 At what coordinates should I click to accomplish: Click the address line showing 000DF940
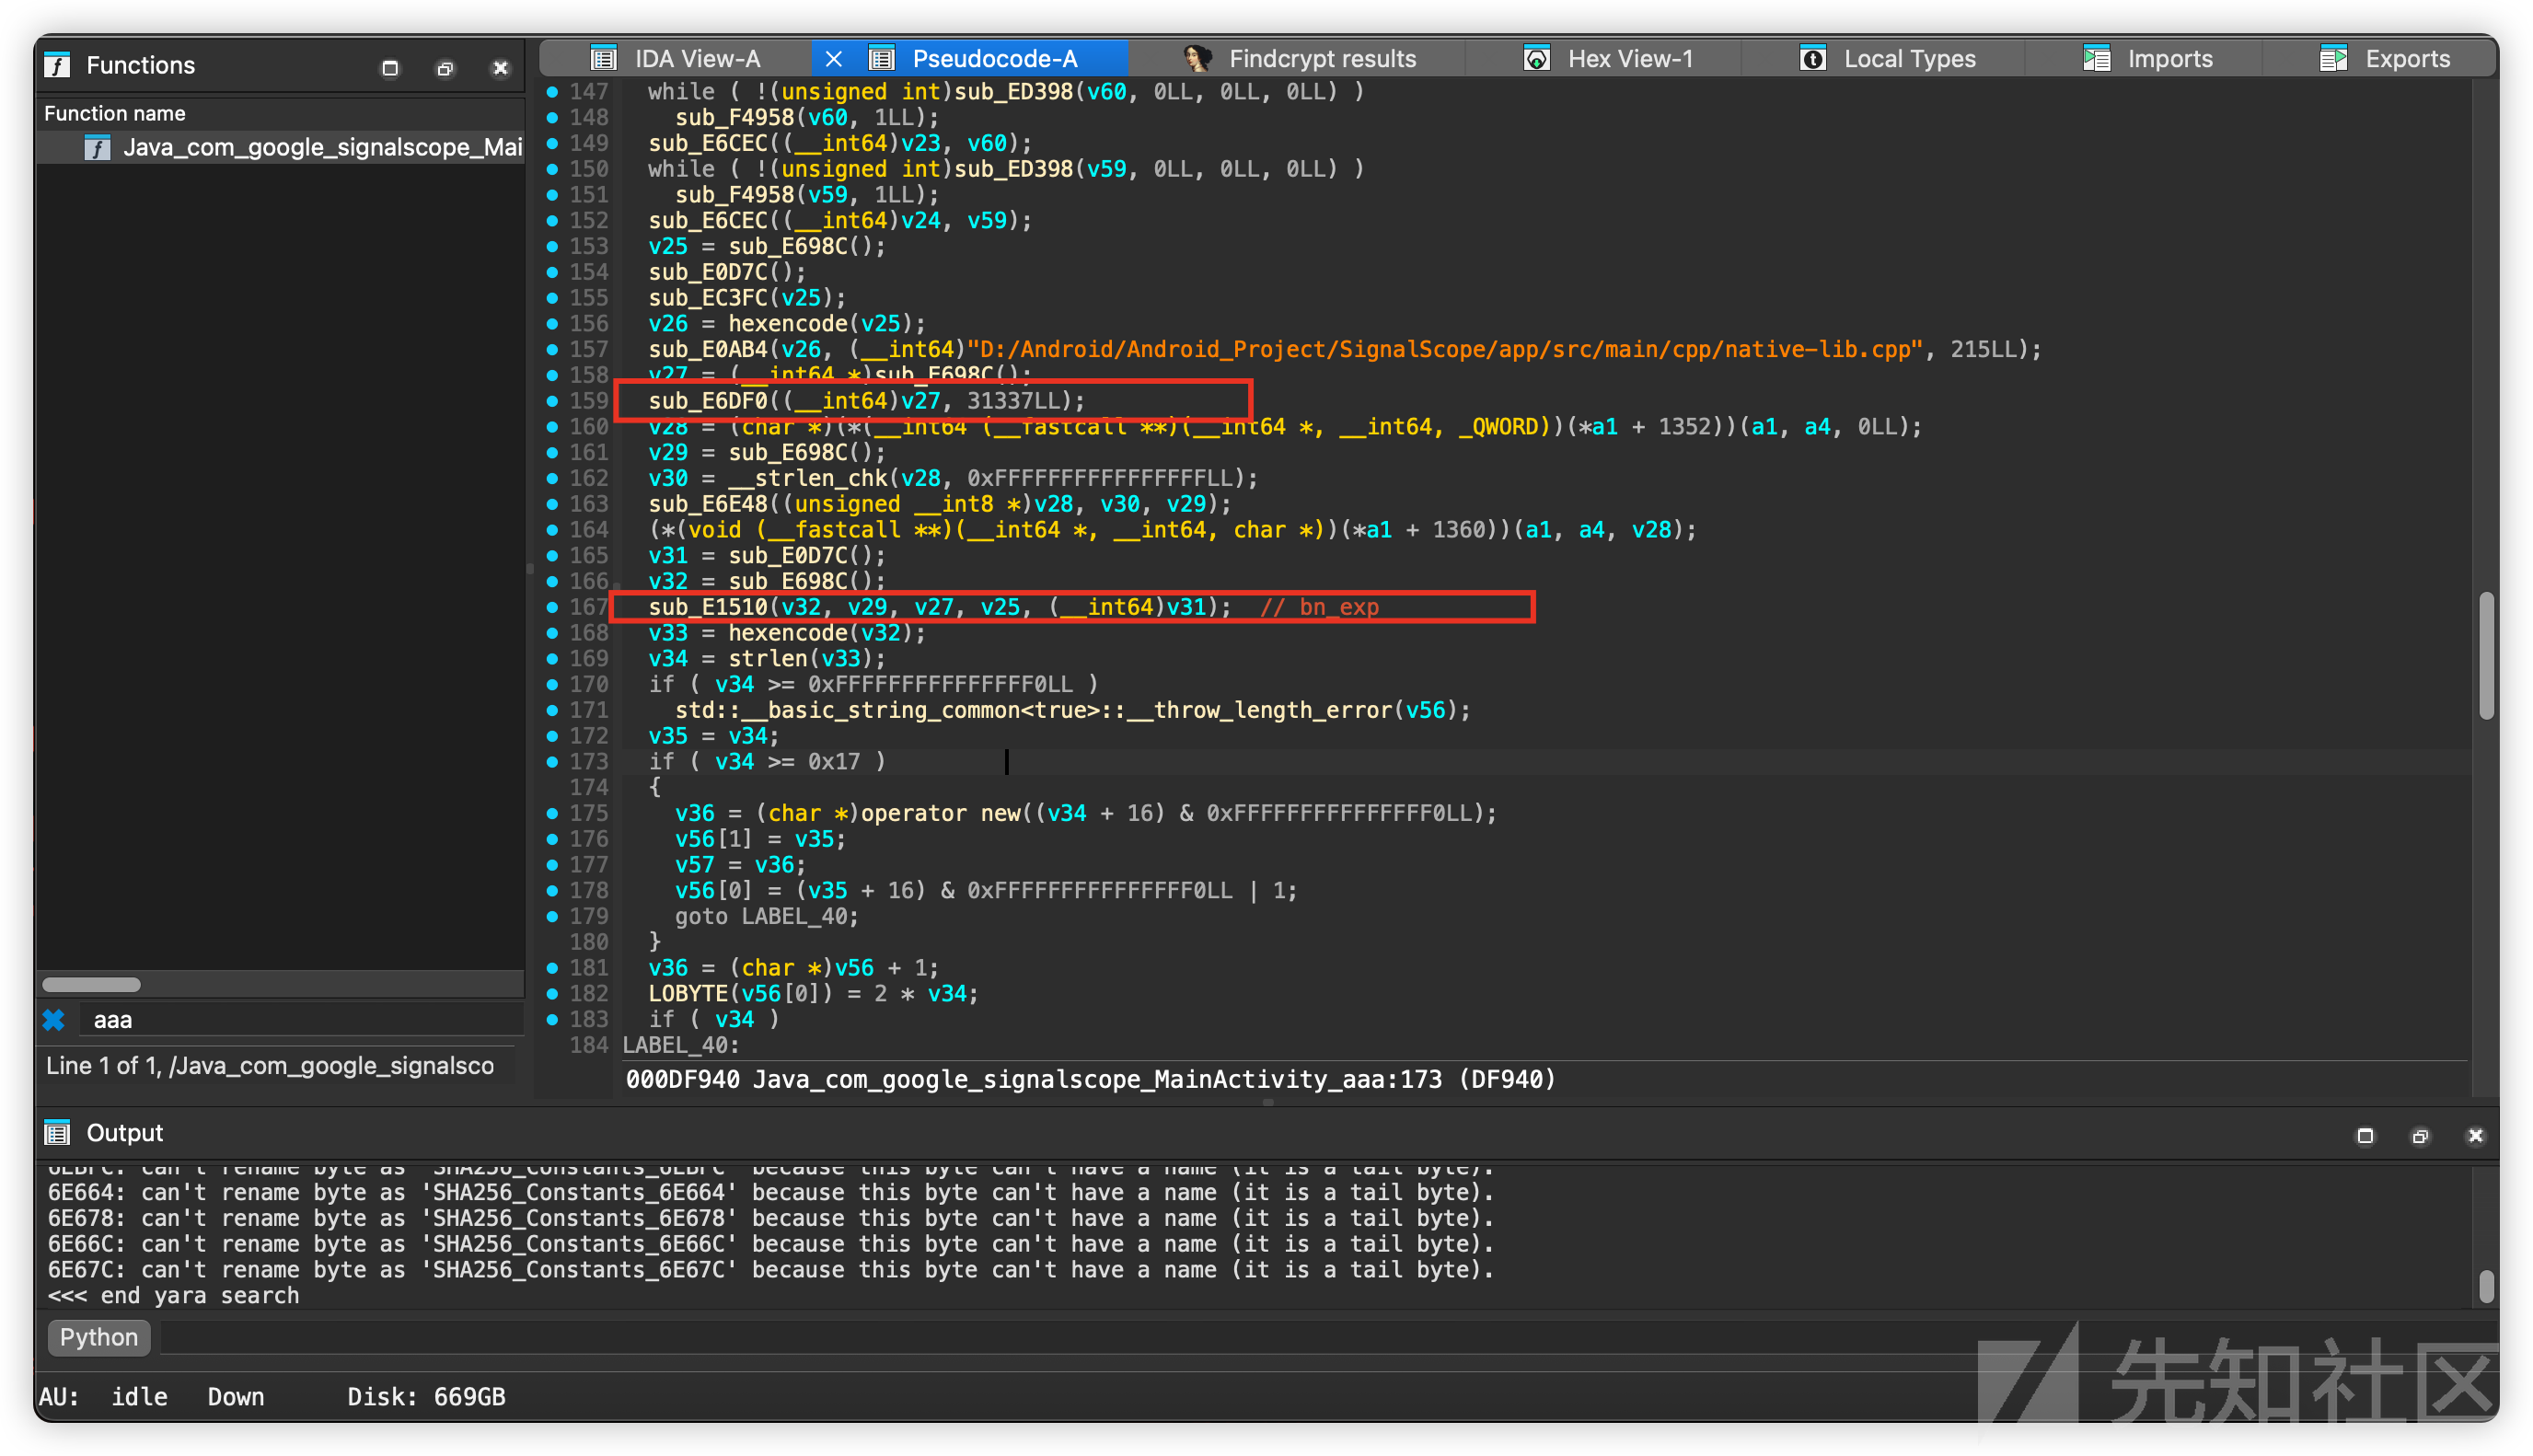click(x=1090, y=1080)
